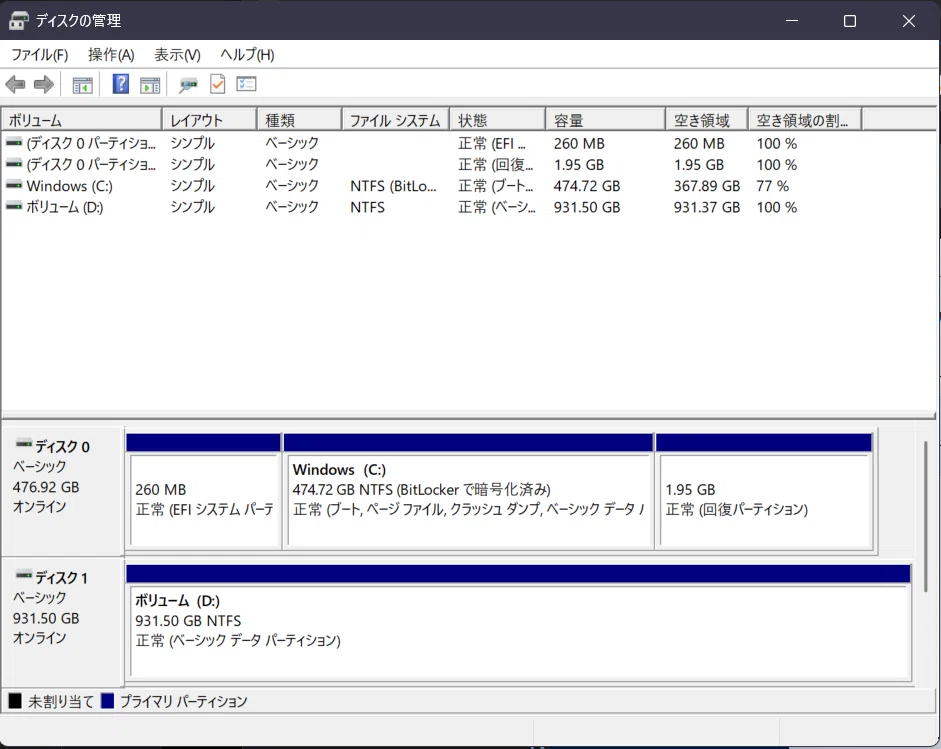Click the Back arrow toolbar icon
Screen dimensions: 941x749
click(16, 85)
